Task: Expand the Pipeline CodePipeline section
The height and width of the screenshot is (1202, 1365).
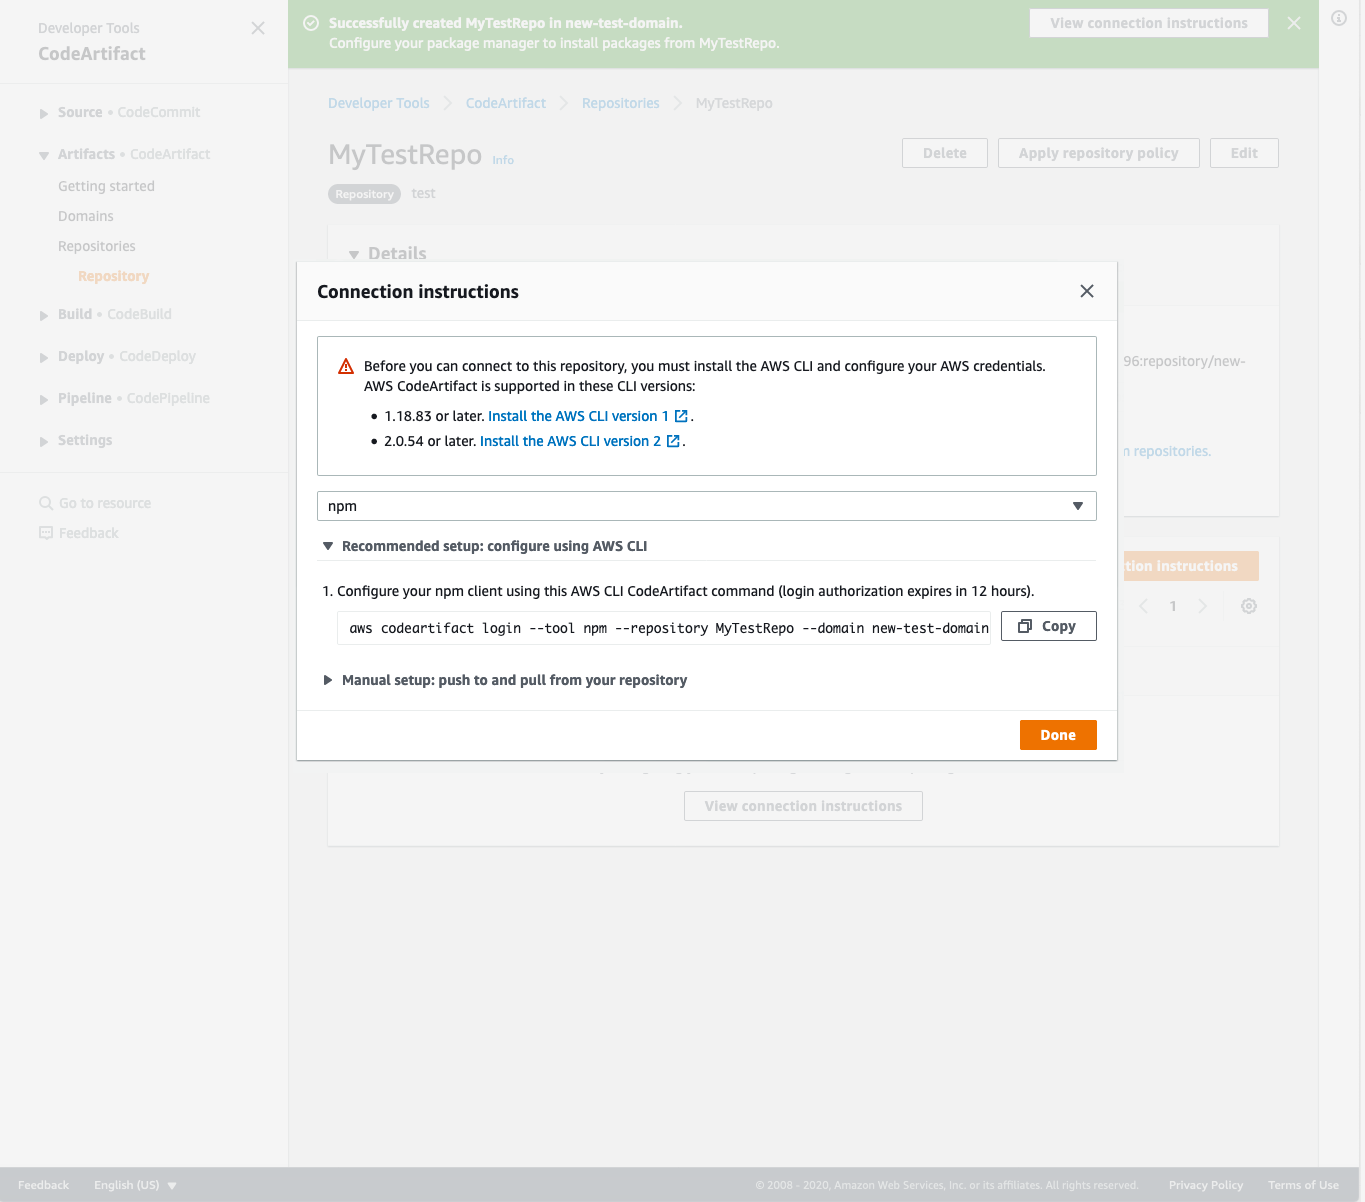Action: 44,399
